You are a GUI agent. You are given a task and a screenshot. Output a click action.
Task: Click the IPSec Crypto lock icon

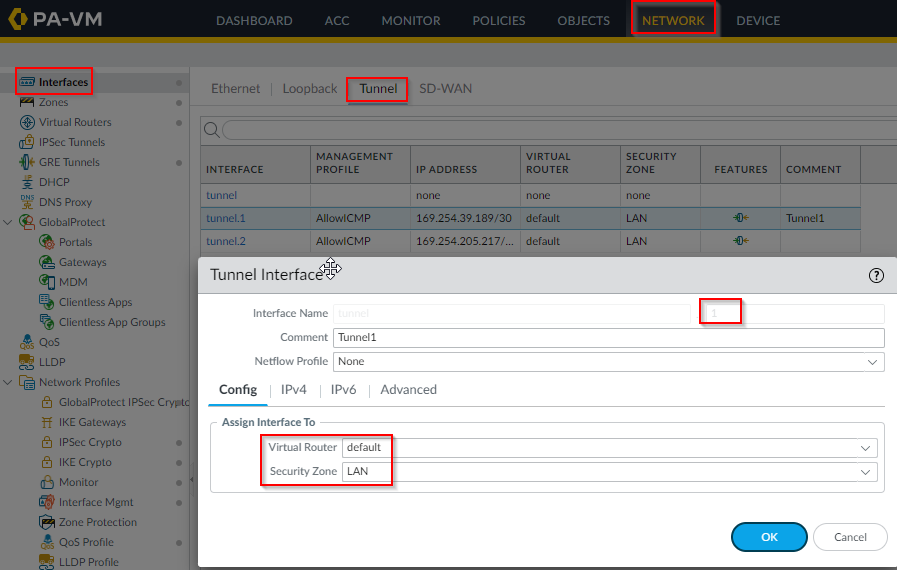[47, 442]
